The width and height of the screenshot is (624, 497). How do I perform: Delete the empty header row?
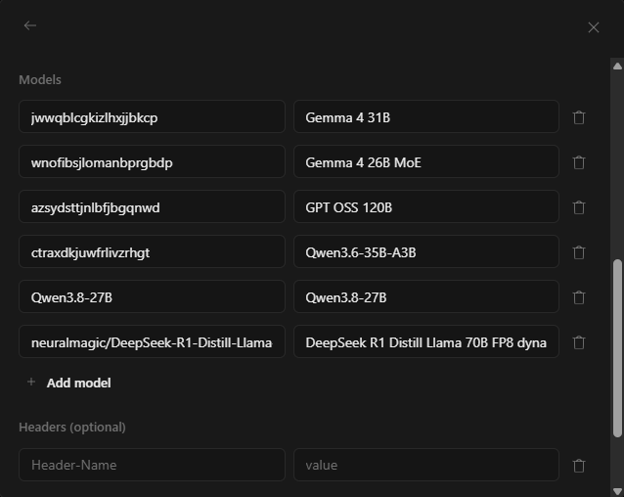click(x=579, y=466)
